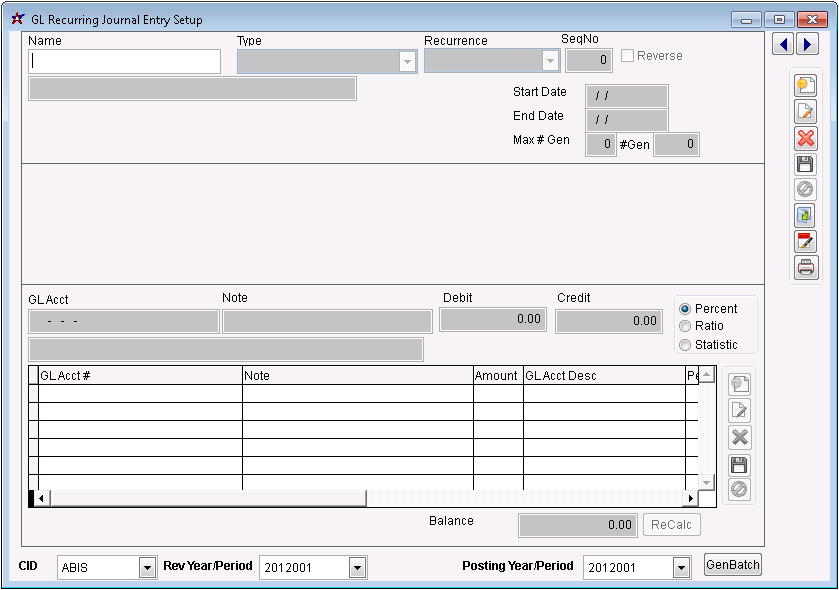Expand the Posting Year/Period dropdown
The image size is (839, 590).
[x=681, y=568]
